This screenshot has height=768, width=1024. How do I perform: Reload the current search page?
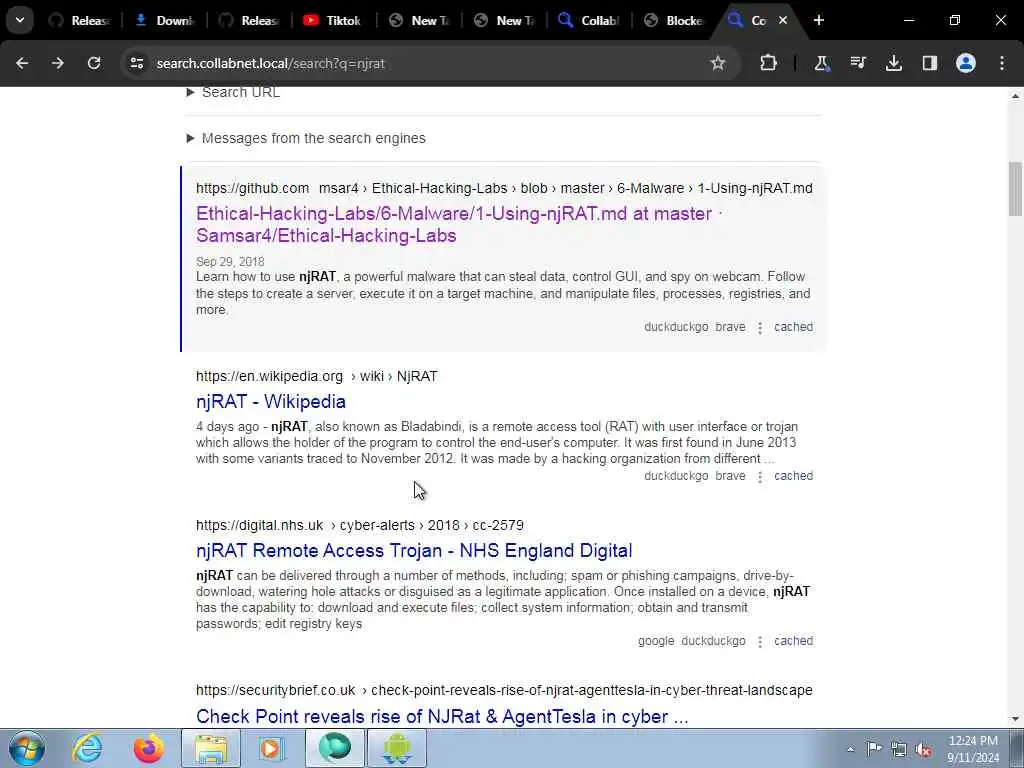click(94, 63)
